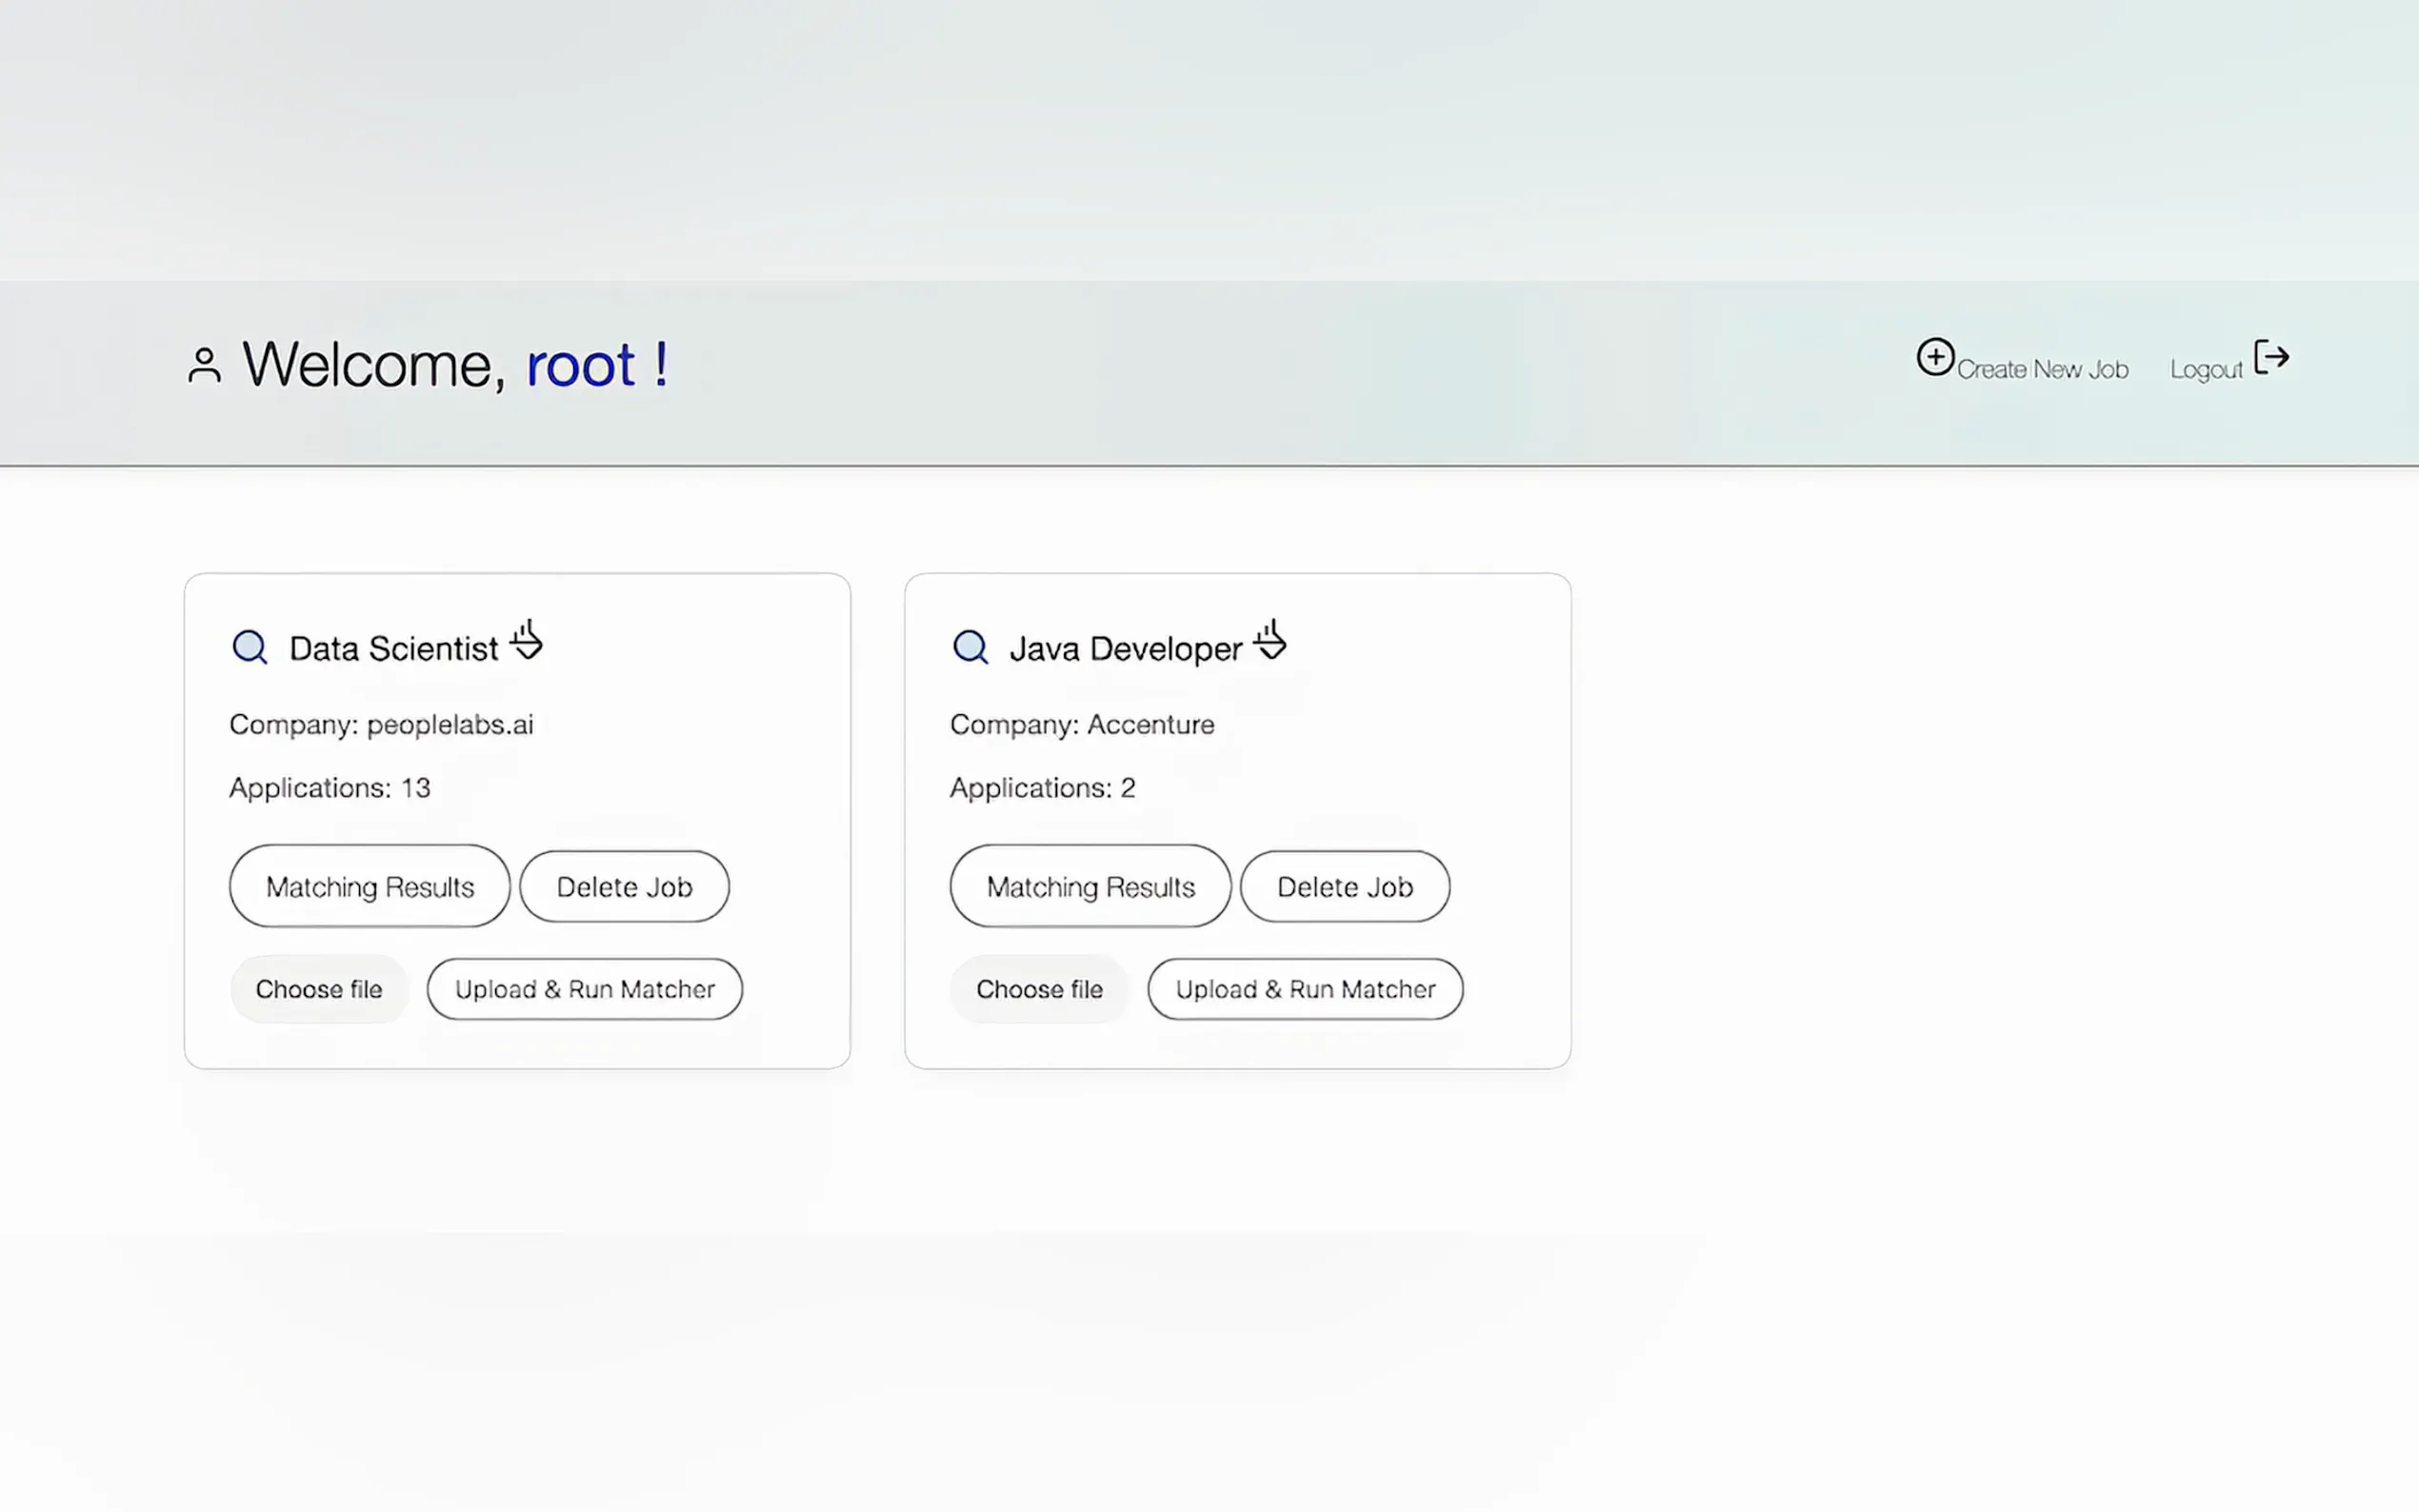This screenshot has width=2419, height=1512.
Task: Click the plus circle Create New Job icon
Action: [1935, 357]
